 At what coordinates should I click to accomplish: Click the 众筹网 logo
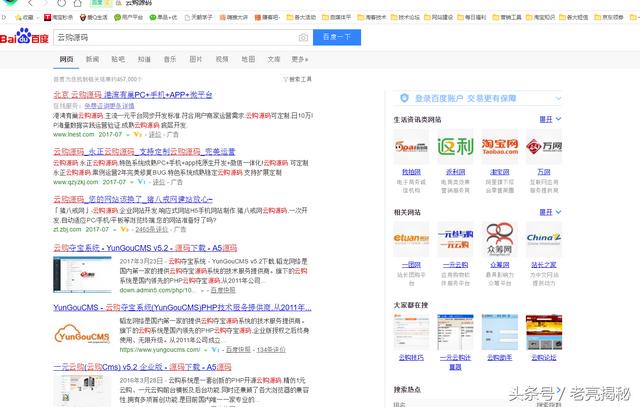pyautogui.click(x=500, y=239)
